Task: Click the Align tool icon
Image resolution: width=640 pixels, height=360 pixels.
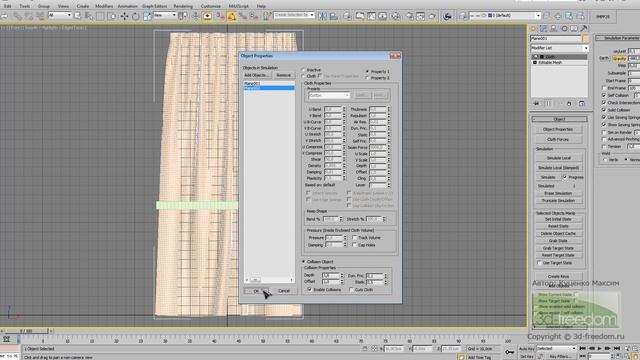Action: [x=334, y=16]
